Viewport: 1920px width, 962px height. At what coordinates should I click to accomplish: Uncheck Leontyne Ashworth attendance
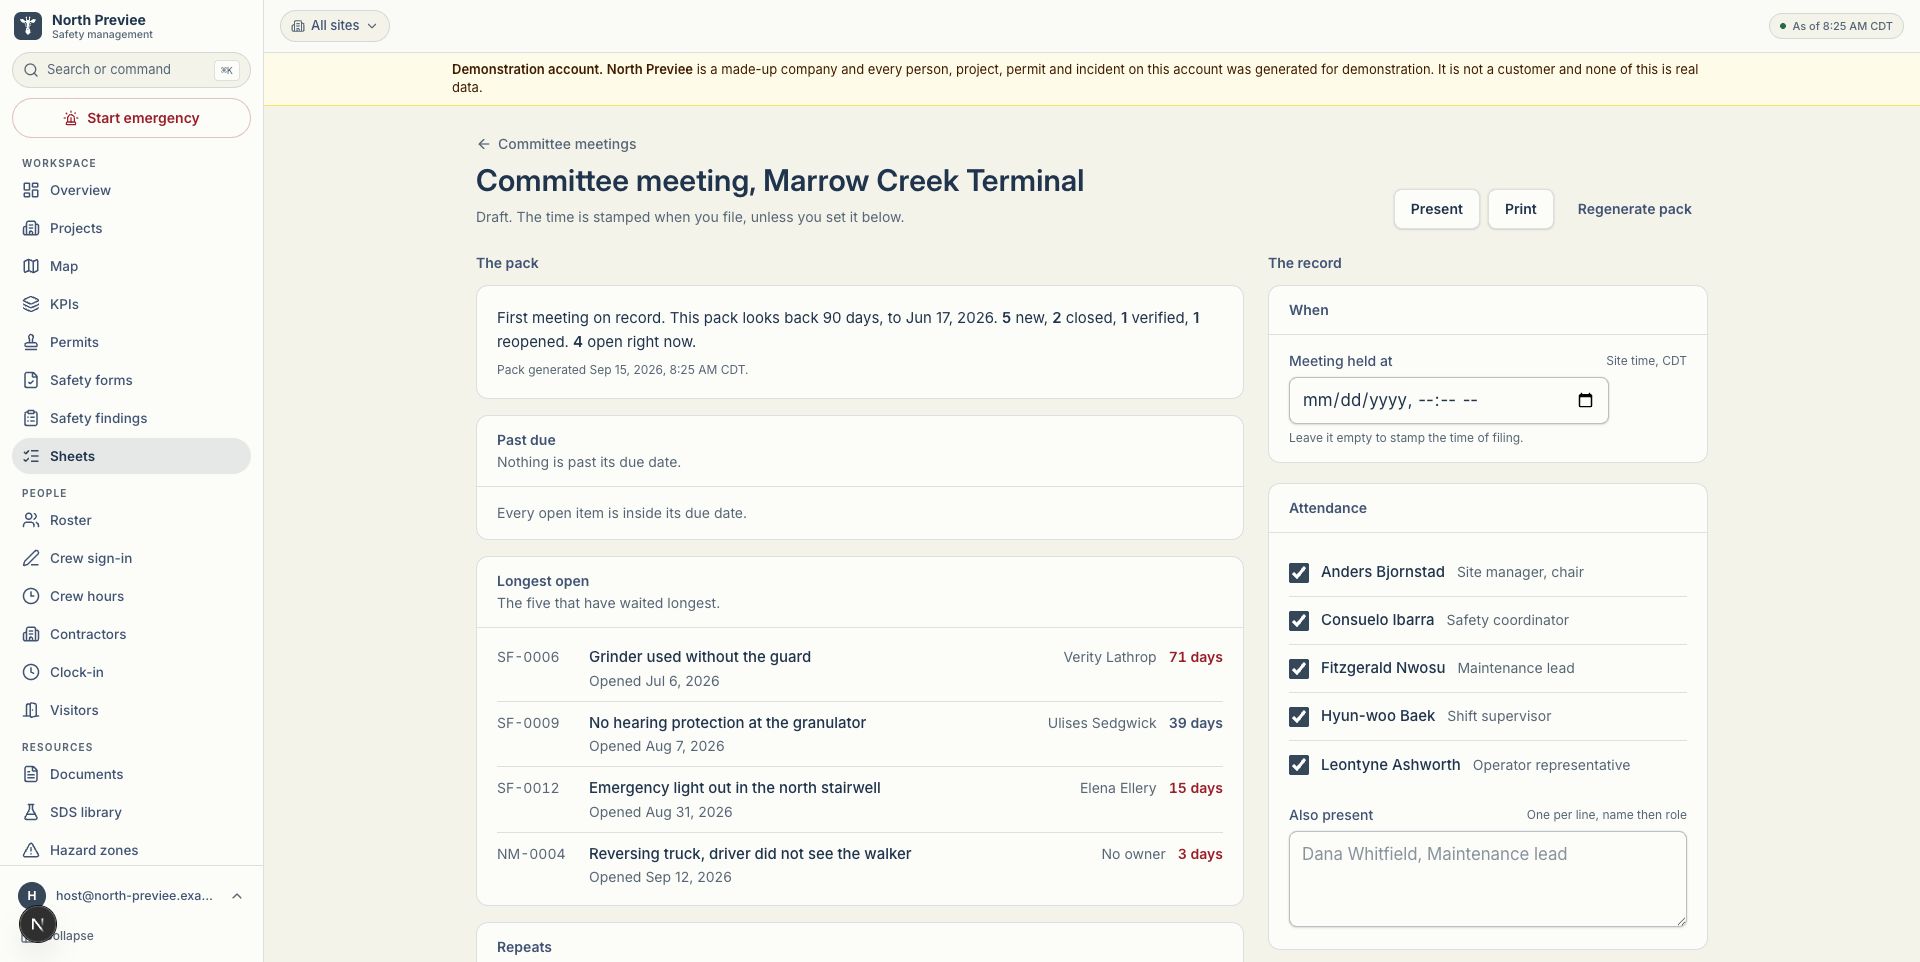click(x=1299, y=765)
